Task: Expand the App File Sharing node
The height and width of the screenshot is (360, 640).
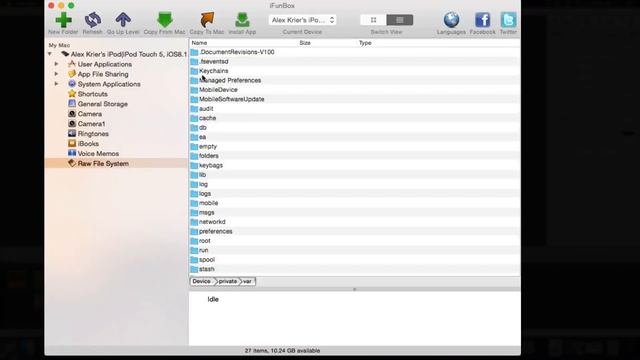Action: [x=56, y=74]
